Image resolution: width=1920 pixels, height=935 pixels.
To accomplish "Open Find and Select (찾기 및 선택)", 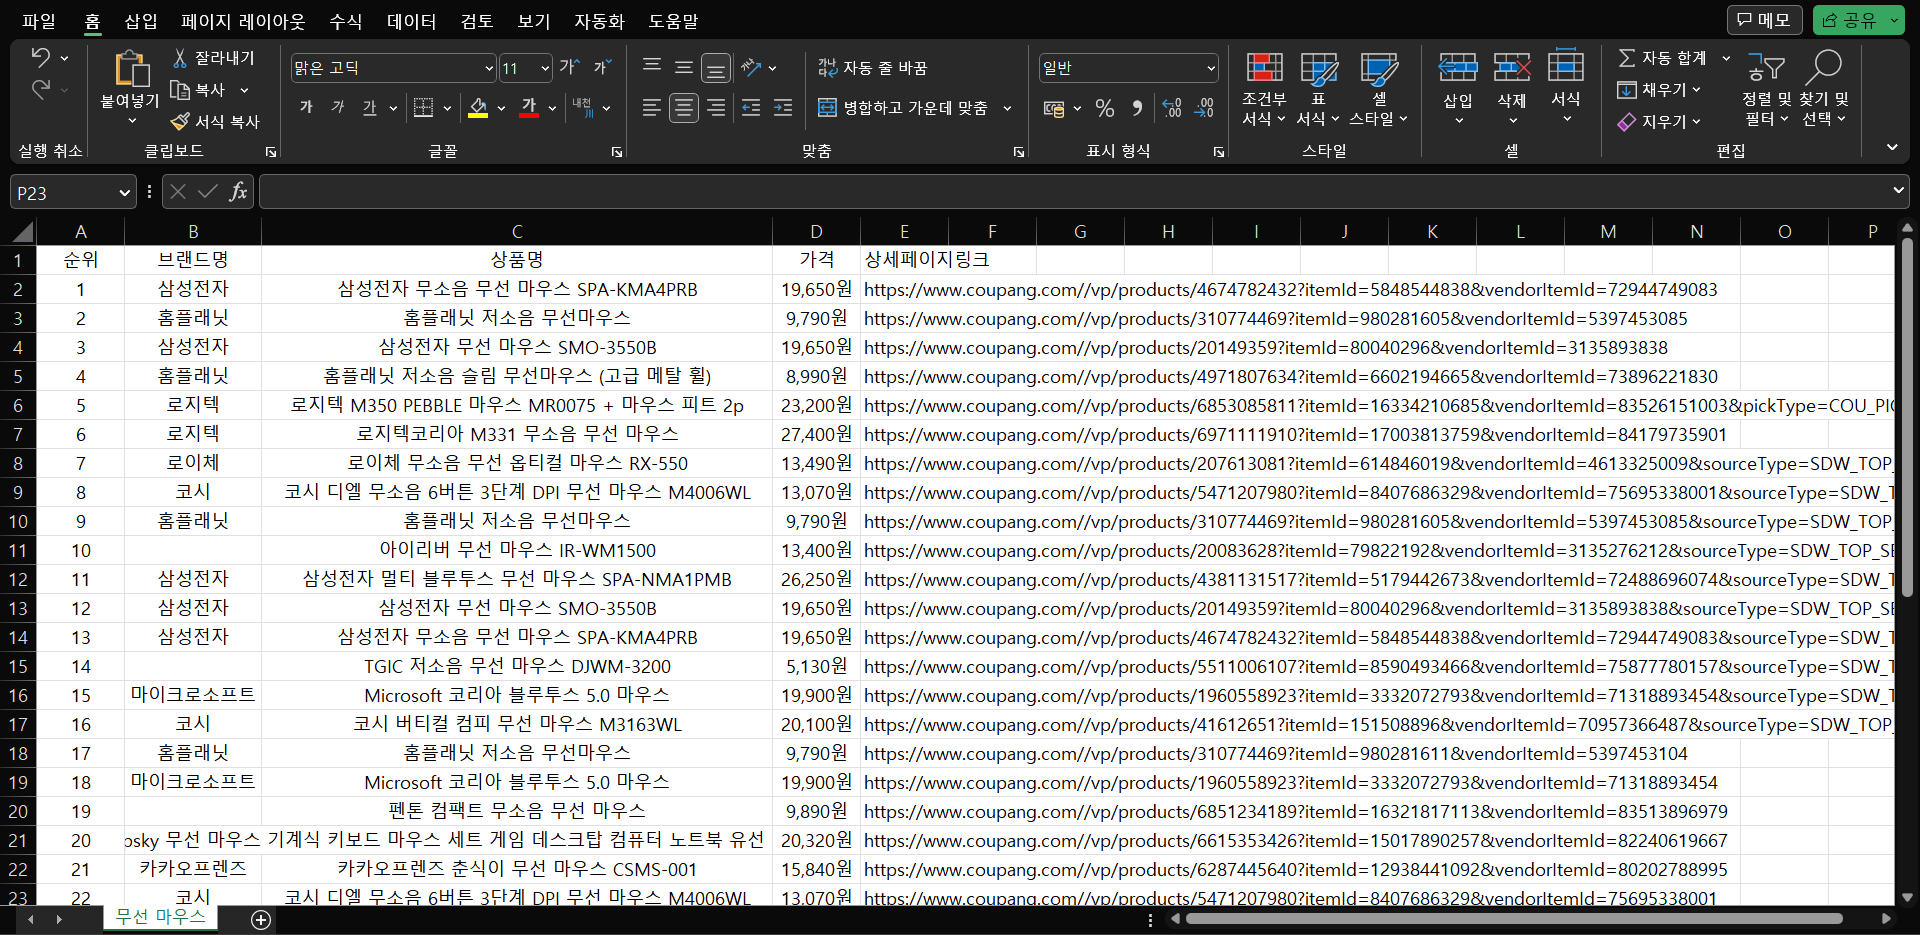I will [x=1824, y=89].
